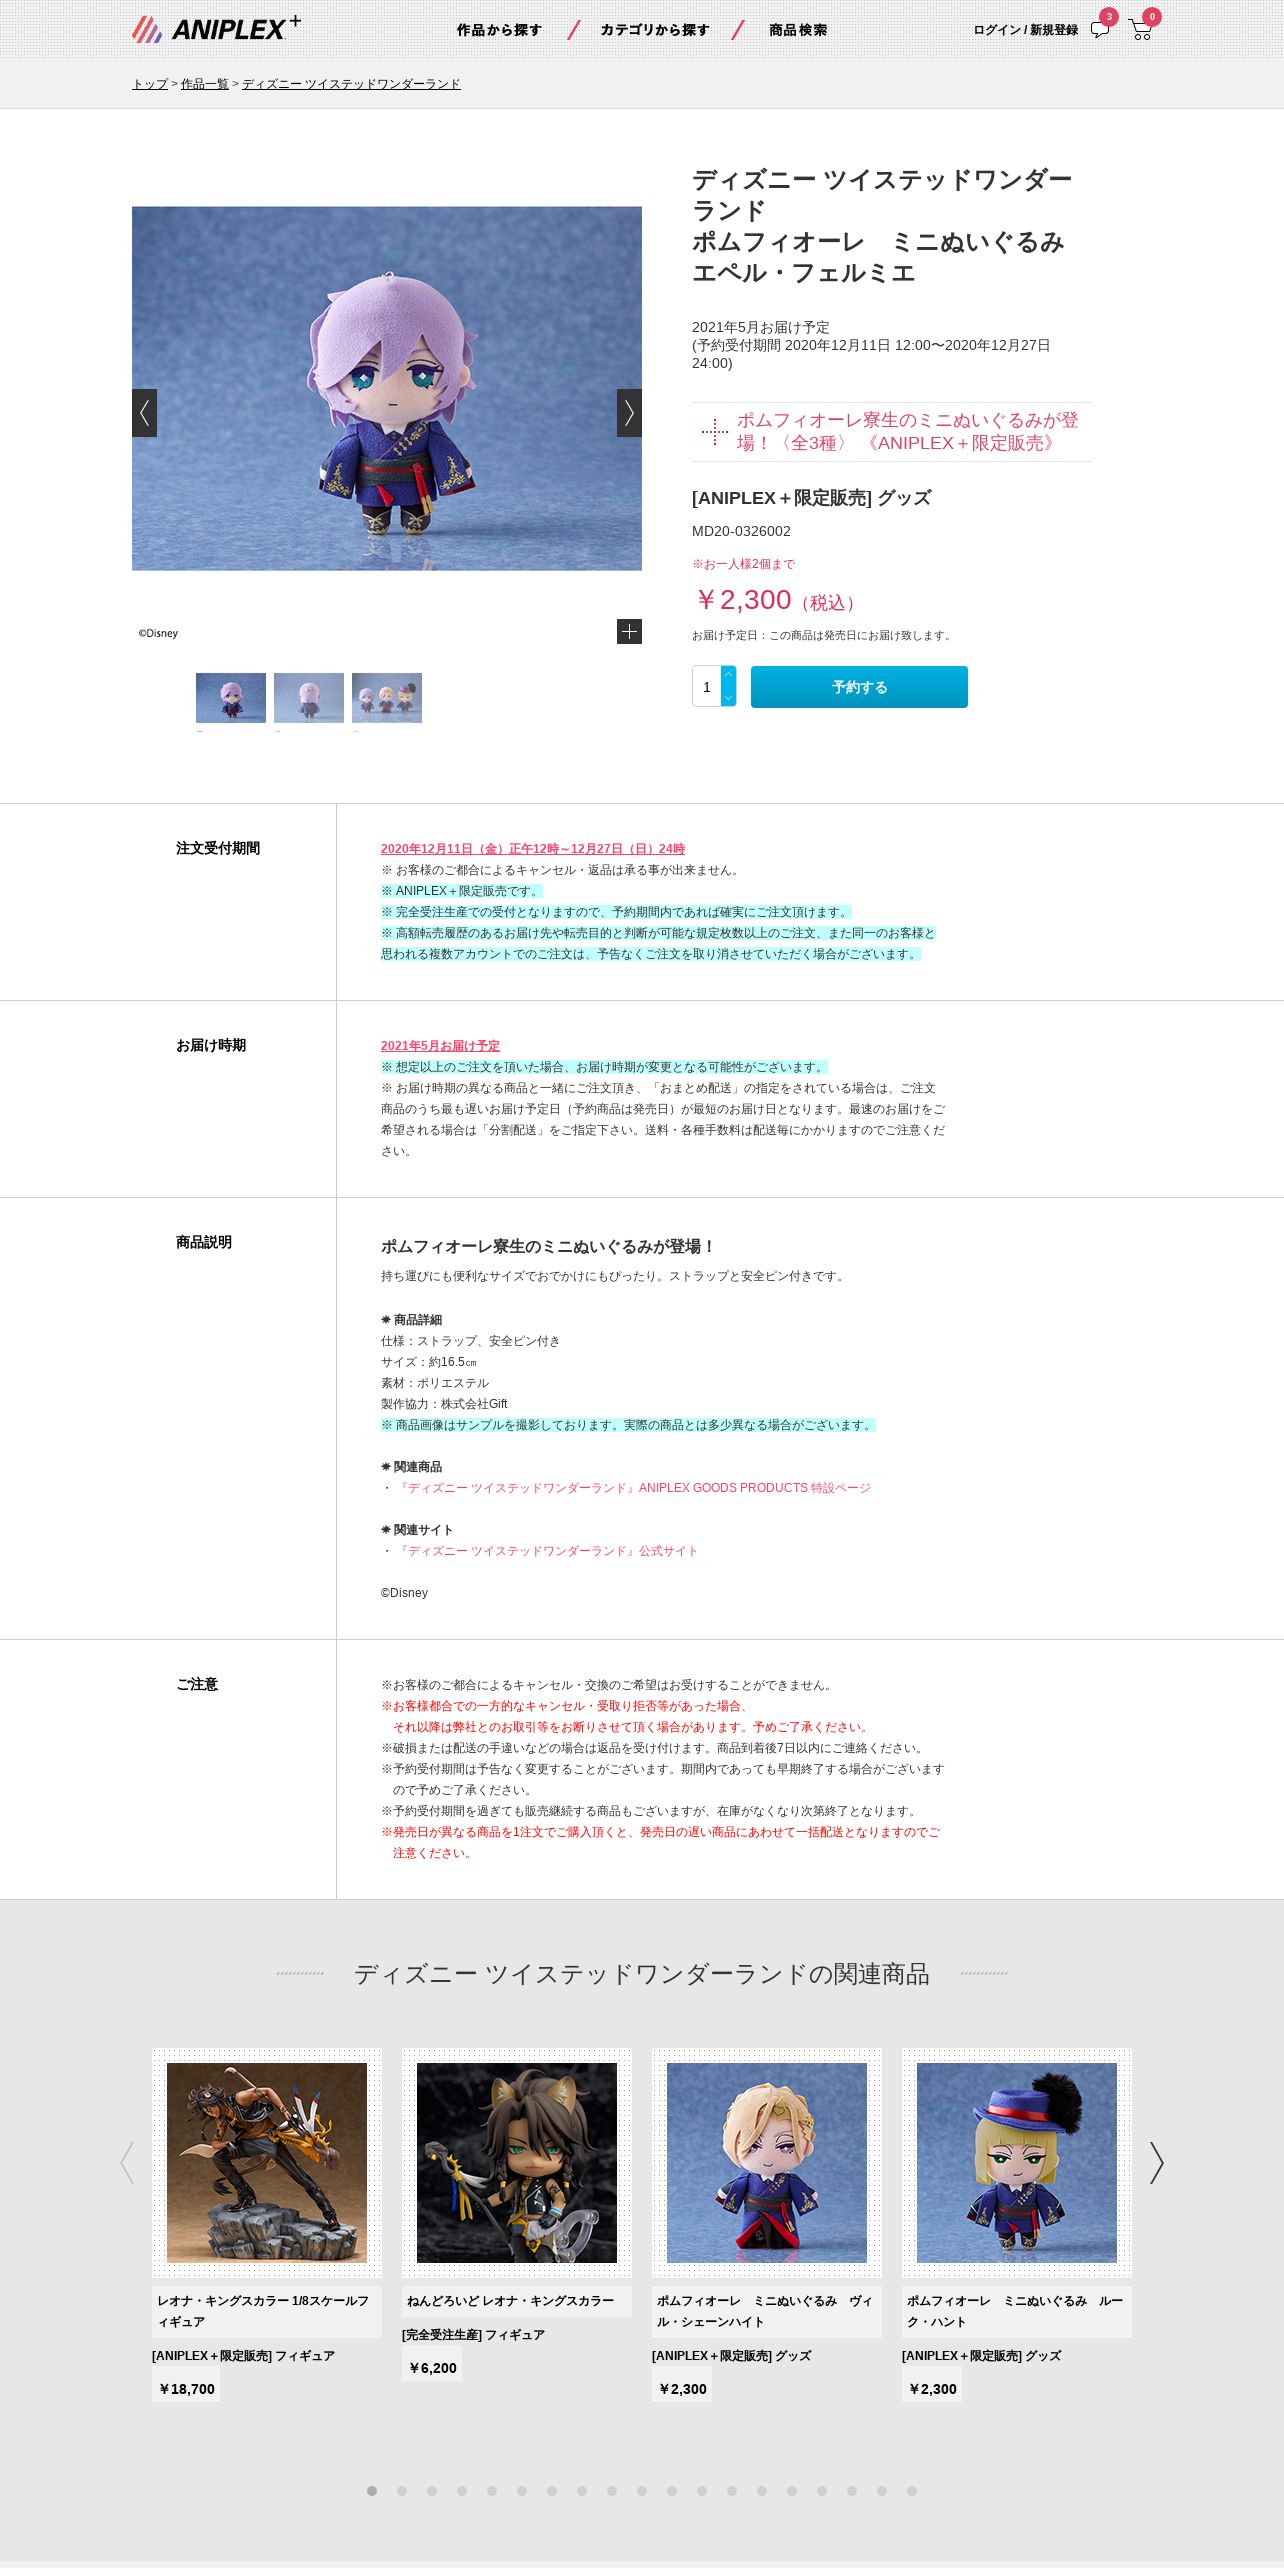This screenshot has width=1284, height=2568.
Task: Click the 予約する reserve button
Action: pyautogui.click(x=859, y=687)
